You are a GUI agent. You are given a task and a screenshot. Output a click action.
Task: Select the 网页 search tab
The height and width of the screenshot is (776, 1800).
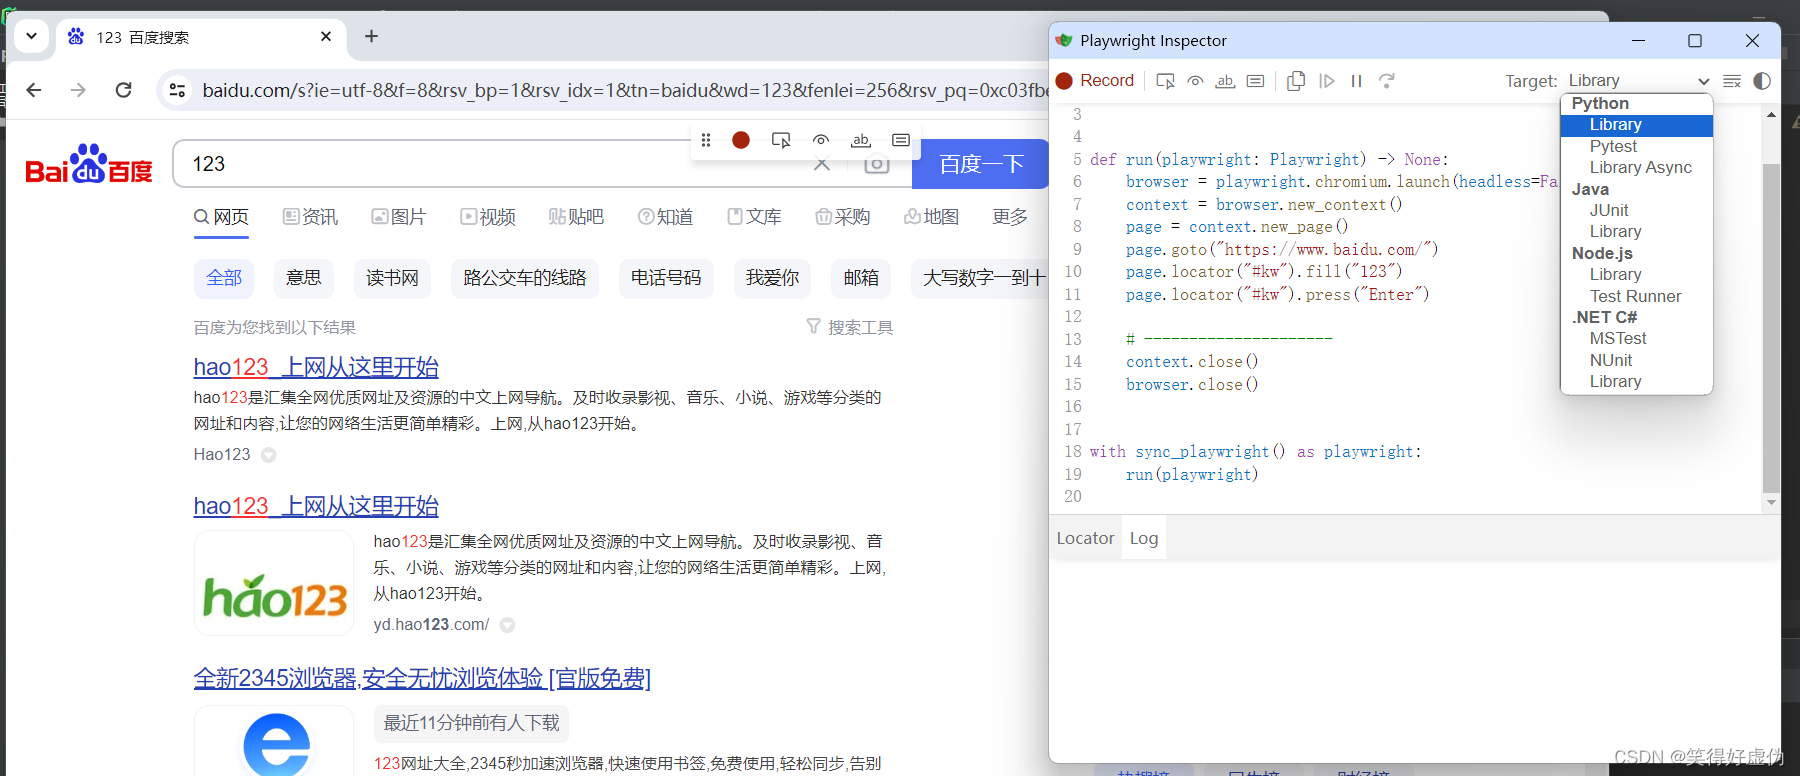point(221,217)
